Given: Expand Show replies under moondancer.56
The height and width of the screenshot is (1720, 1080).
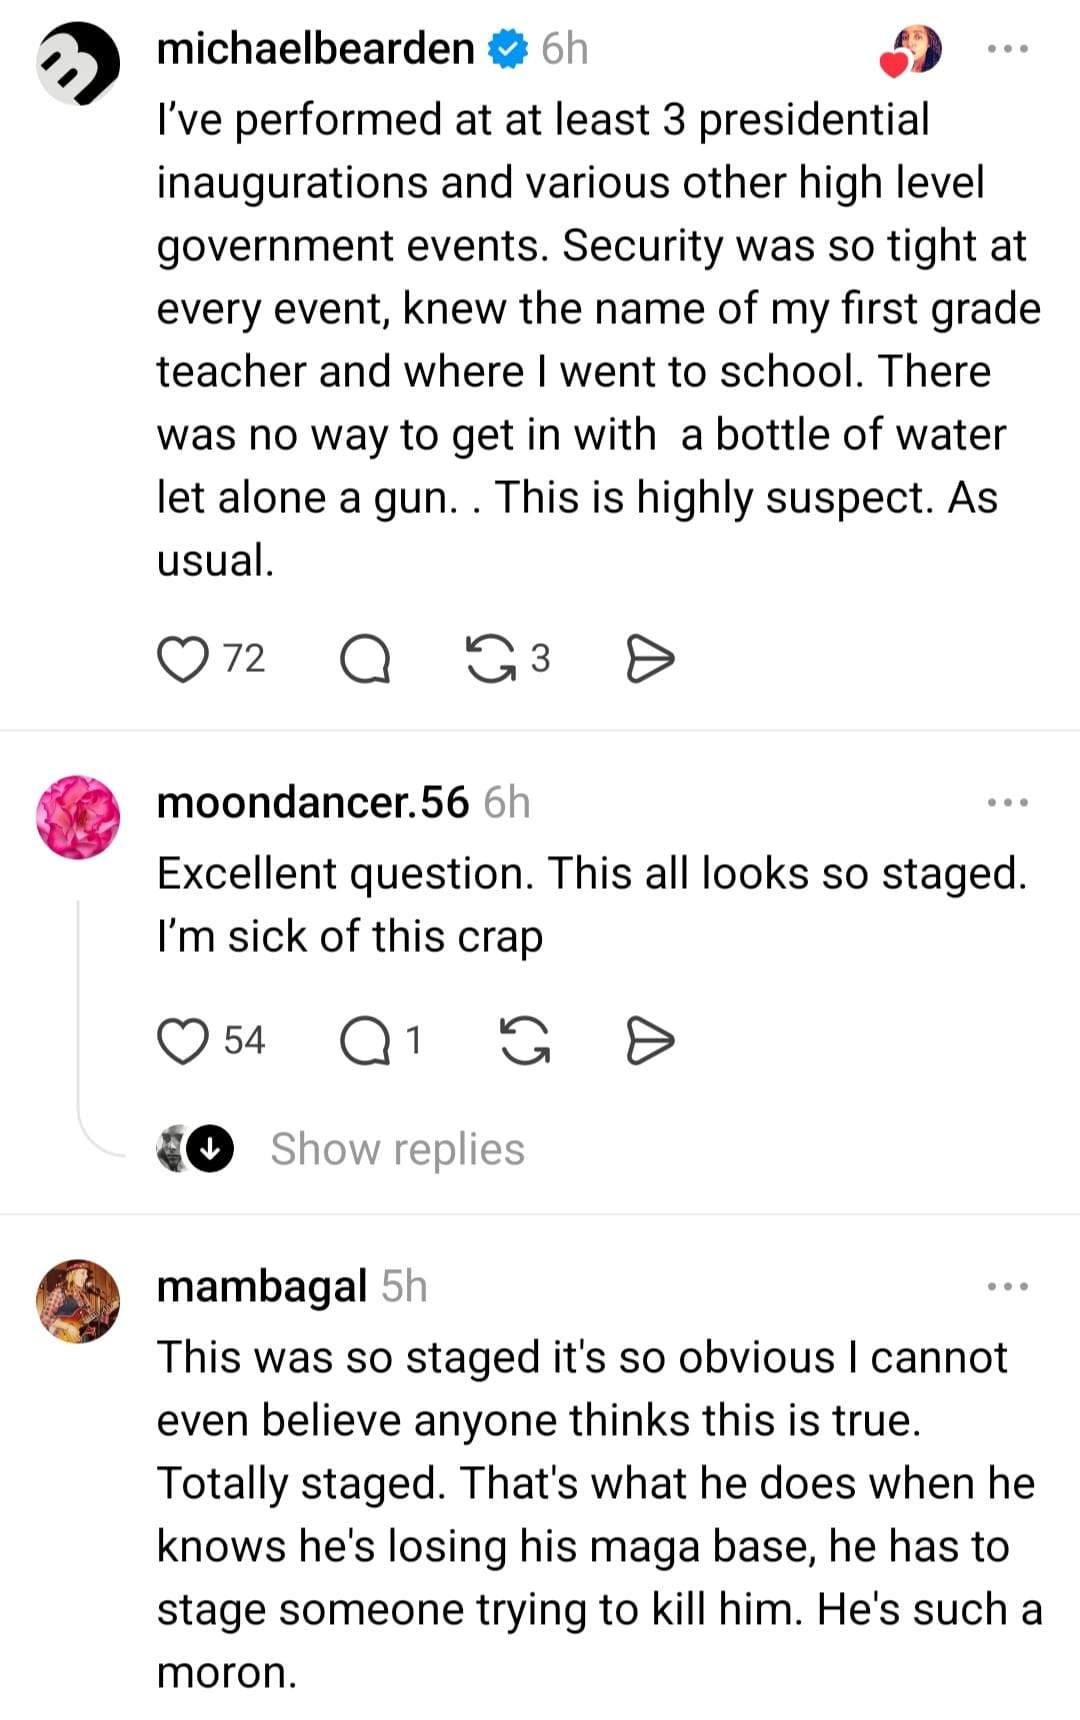Looking at the screenshot, I should point(397,1149).
